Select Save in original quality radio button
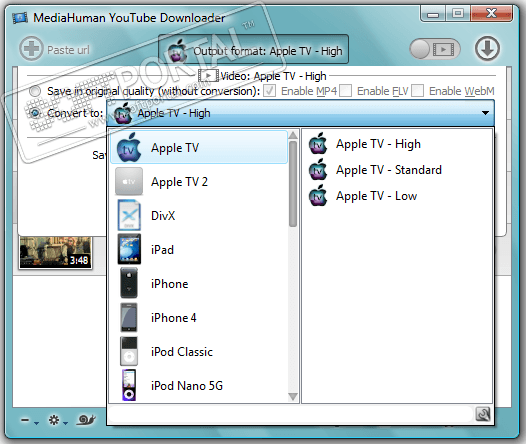 [35, 91]
